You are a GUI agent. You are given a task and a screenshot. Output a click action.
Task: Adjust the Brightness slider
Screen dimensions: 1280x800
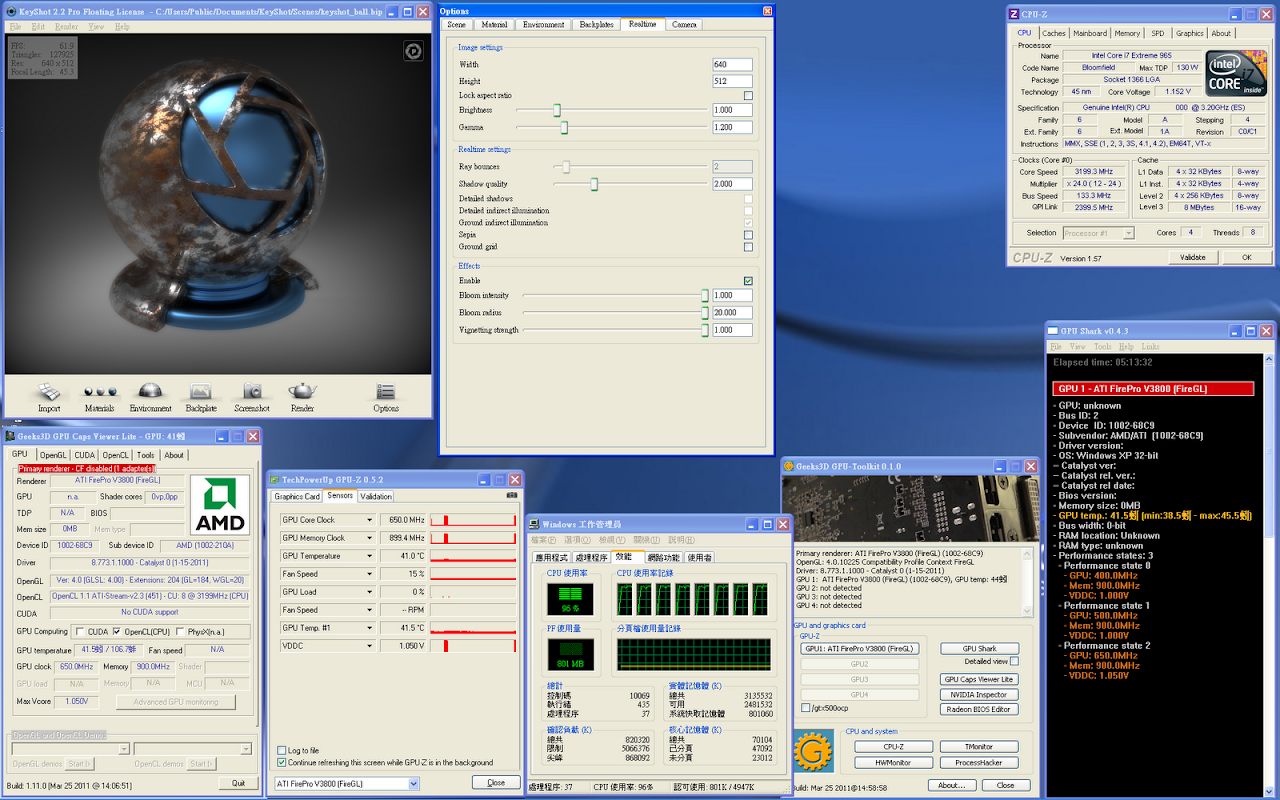click(557, 110)
